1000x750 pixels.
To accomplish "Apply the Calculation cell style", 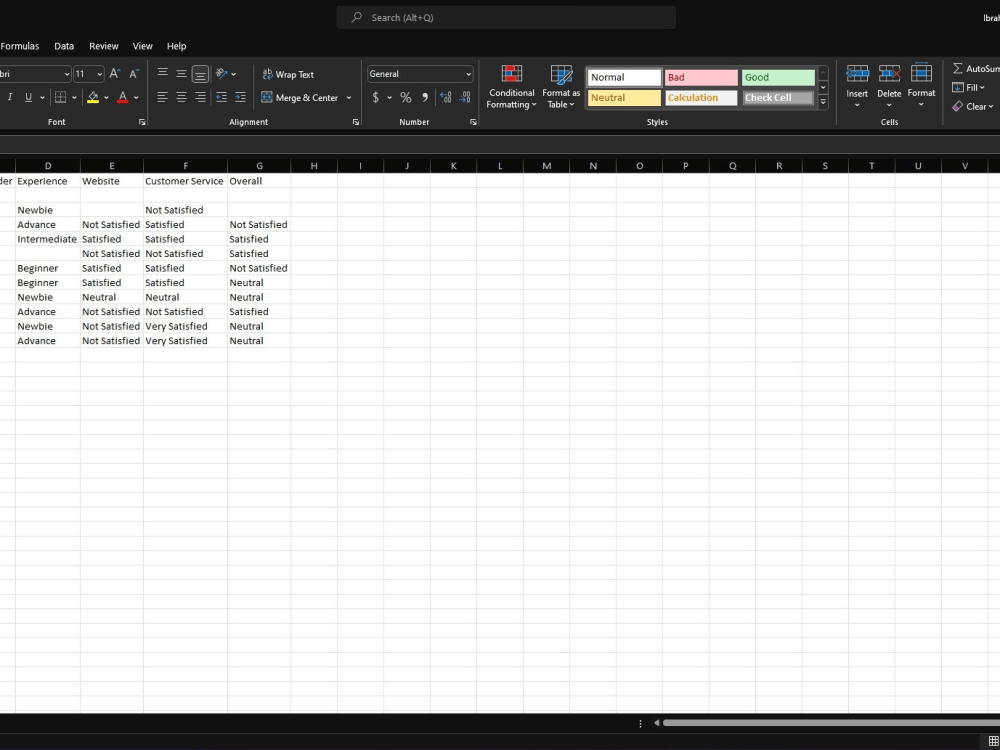I will point(701,98).
